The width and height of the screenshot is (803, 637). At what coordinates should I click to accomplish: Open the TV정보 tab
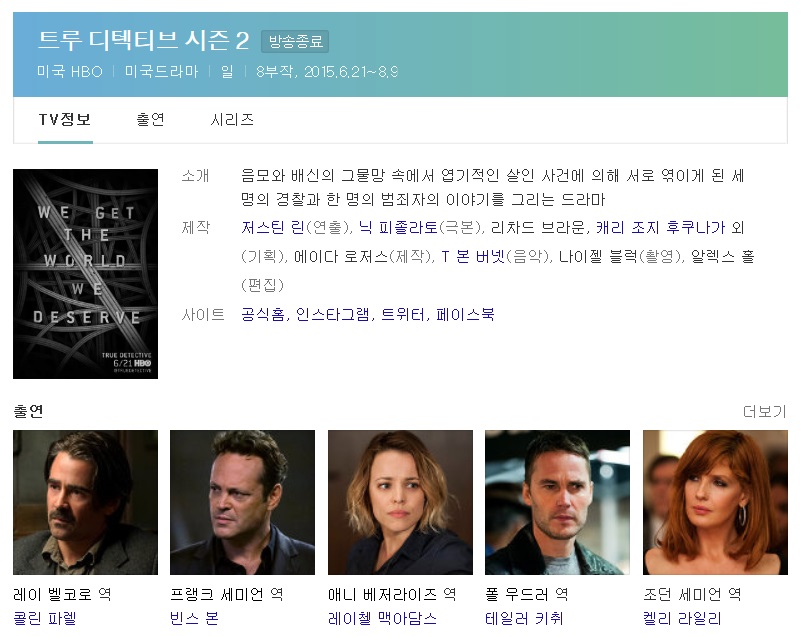point(65,120)
